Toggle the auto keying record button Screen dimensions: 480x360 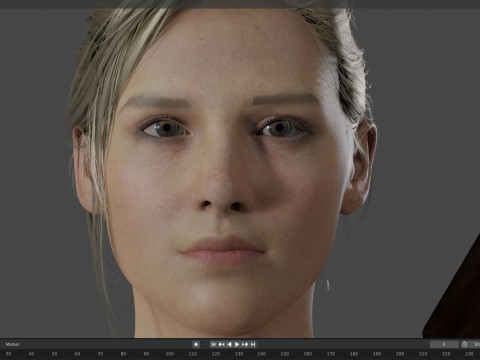coord(196,344)
